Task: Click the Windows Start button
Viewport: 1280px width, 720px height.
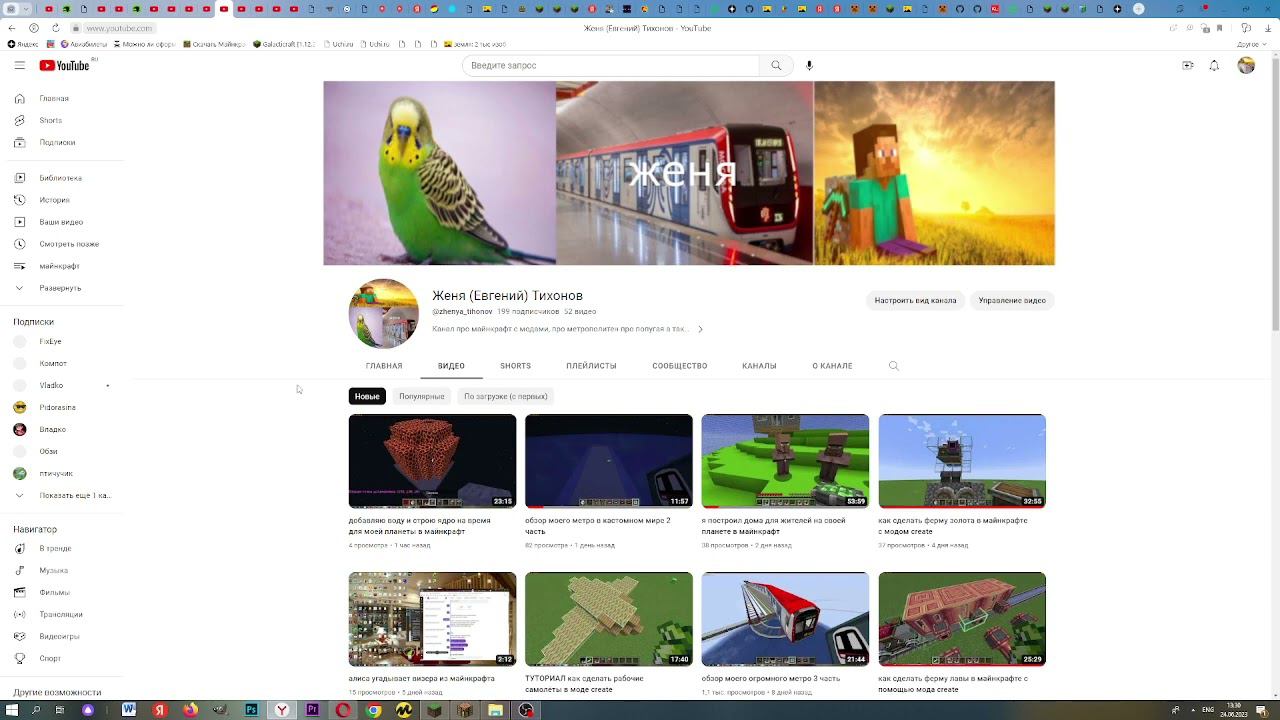Action: [x=11, y=710]
